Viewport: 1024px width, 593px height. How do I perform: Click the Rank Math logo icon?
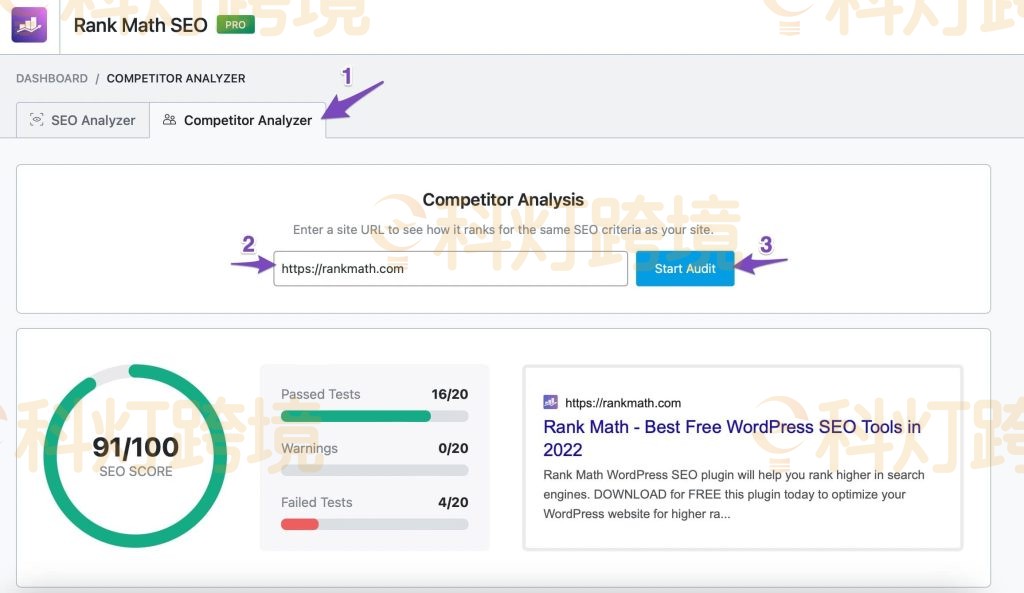[x=30, y=25]
